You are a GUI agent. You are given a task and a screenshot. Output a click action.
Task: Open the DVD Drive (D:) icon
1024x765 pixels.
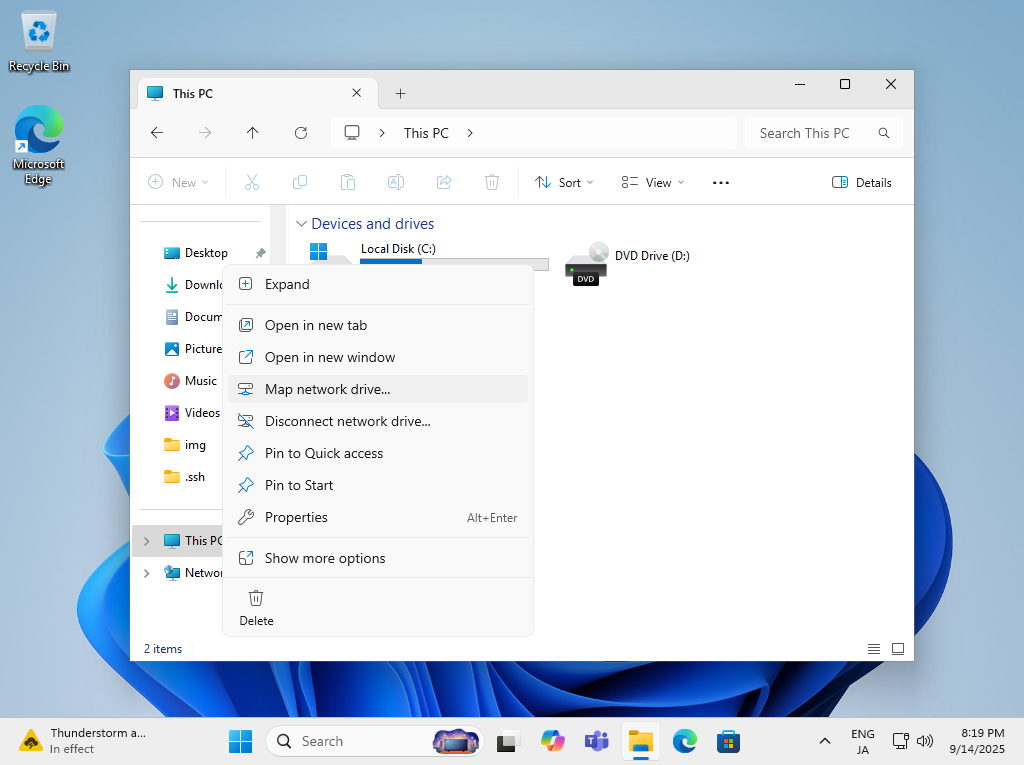(x=586, y=264)
